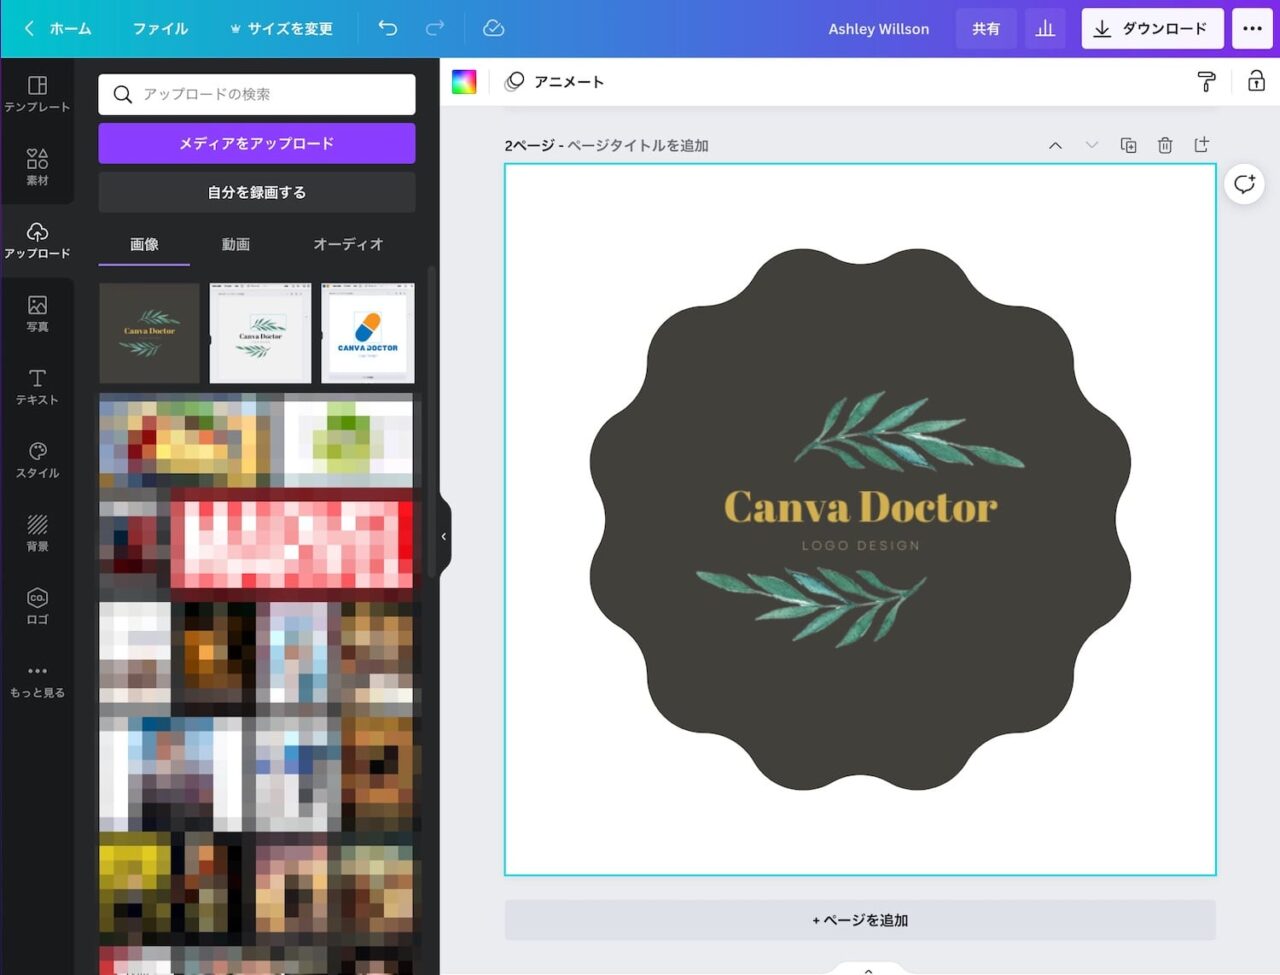1280x975 pixels.
Task: Switch to the Videos (動画) tab
Action: point(235,244)
